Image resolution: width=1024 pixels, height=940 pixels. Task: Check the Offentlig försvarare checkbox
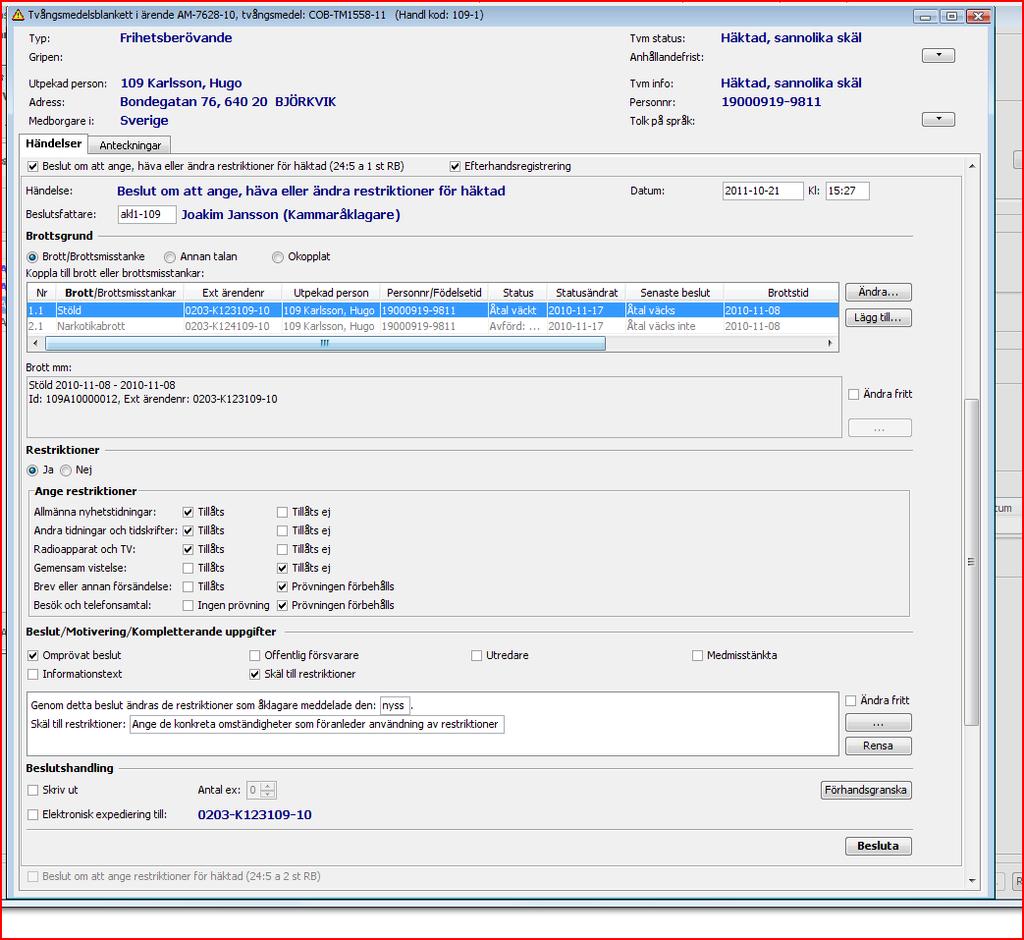tap(255, 655)
